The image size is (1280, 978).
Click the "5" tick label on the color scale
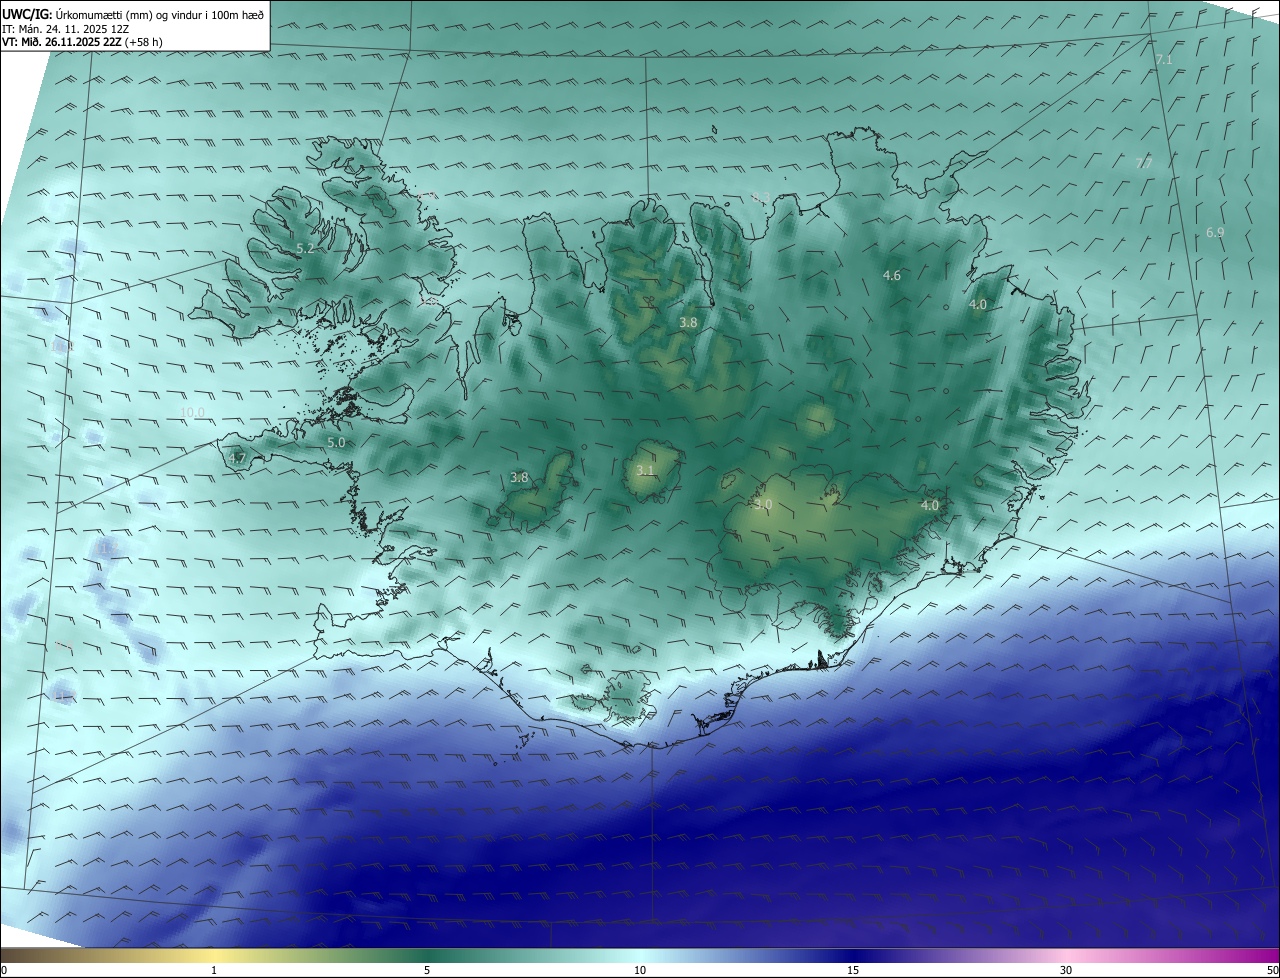(427, 970)
